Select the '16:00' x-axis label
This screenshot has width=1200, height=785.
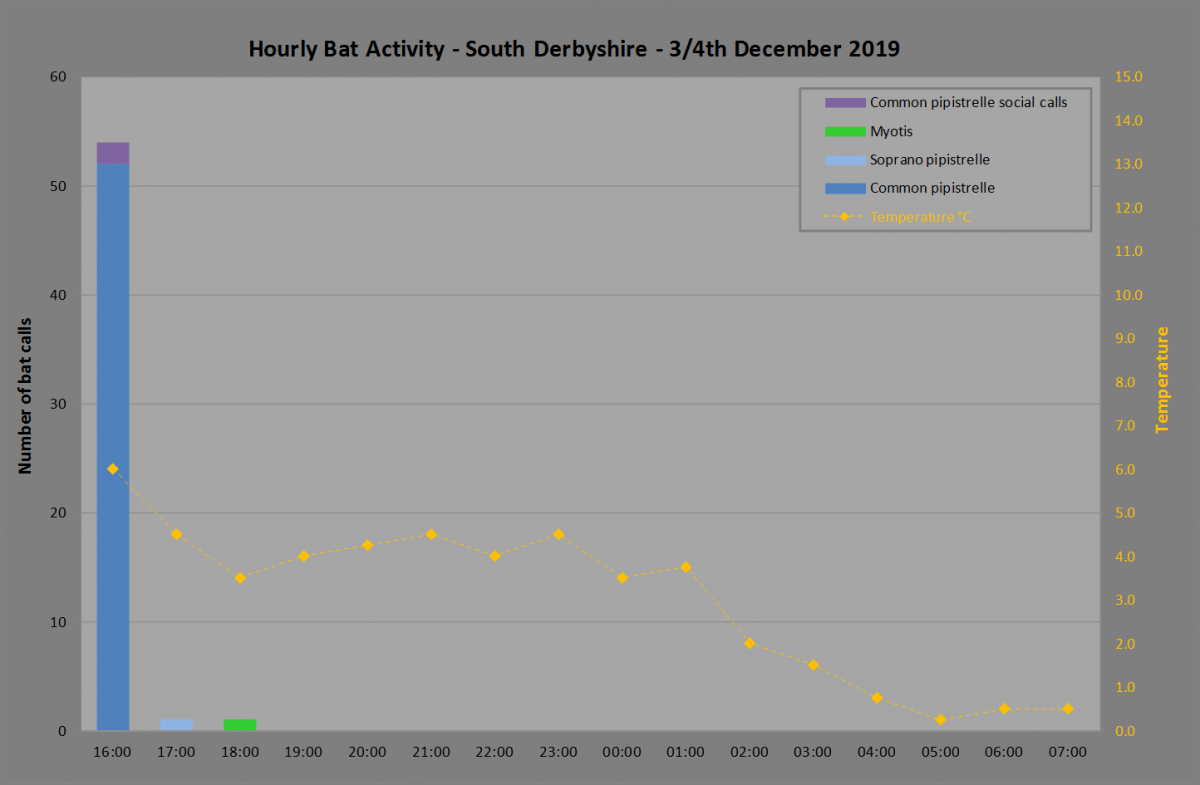click(113, 752)
